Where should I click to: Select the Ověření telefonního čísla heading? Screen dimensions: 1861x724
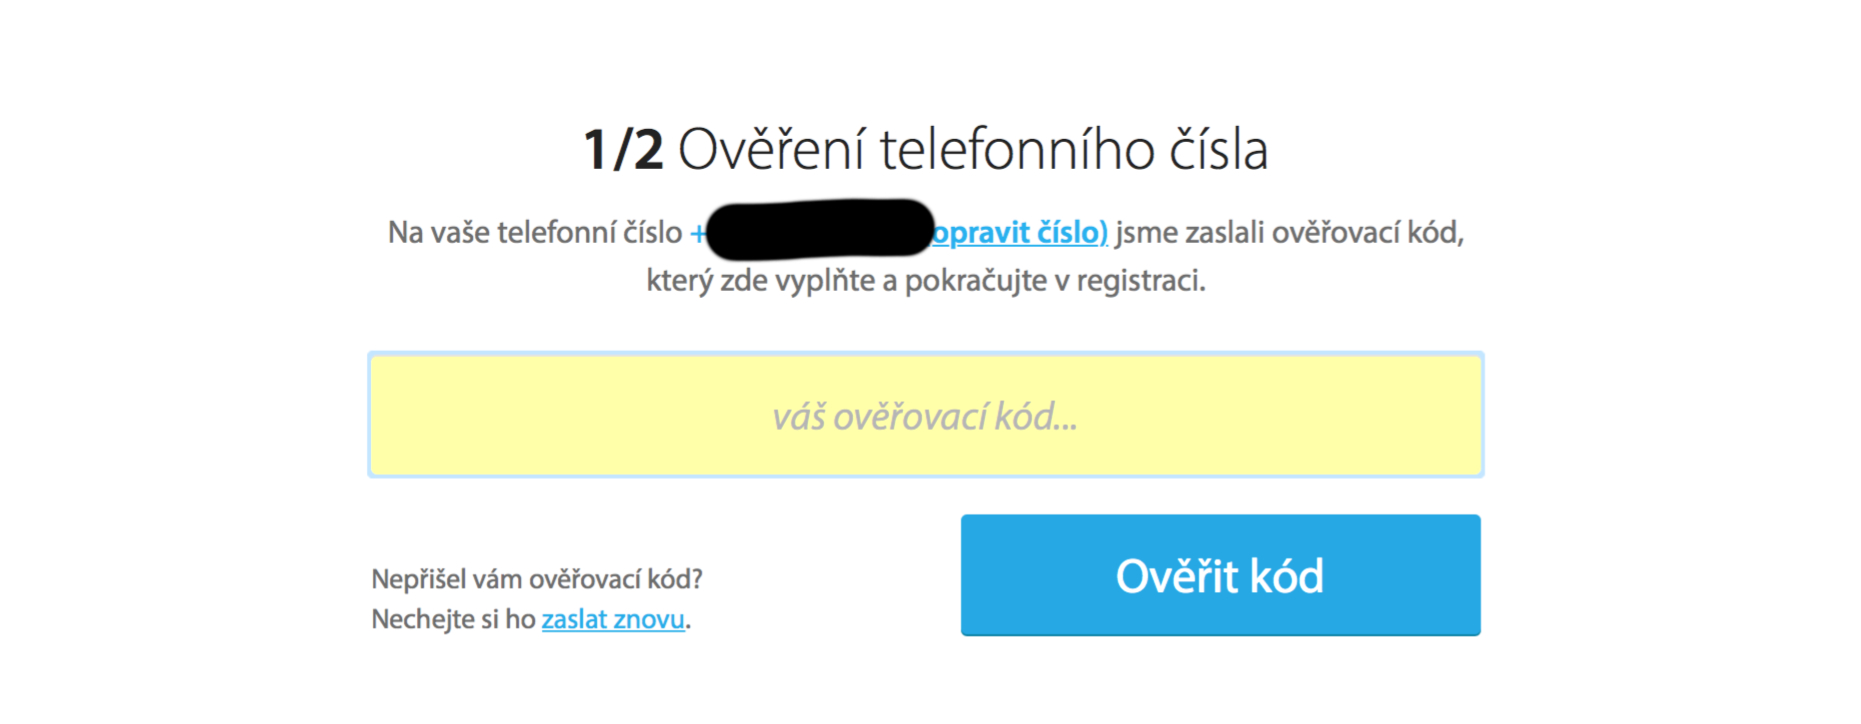[973, 150]
